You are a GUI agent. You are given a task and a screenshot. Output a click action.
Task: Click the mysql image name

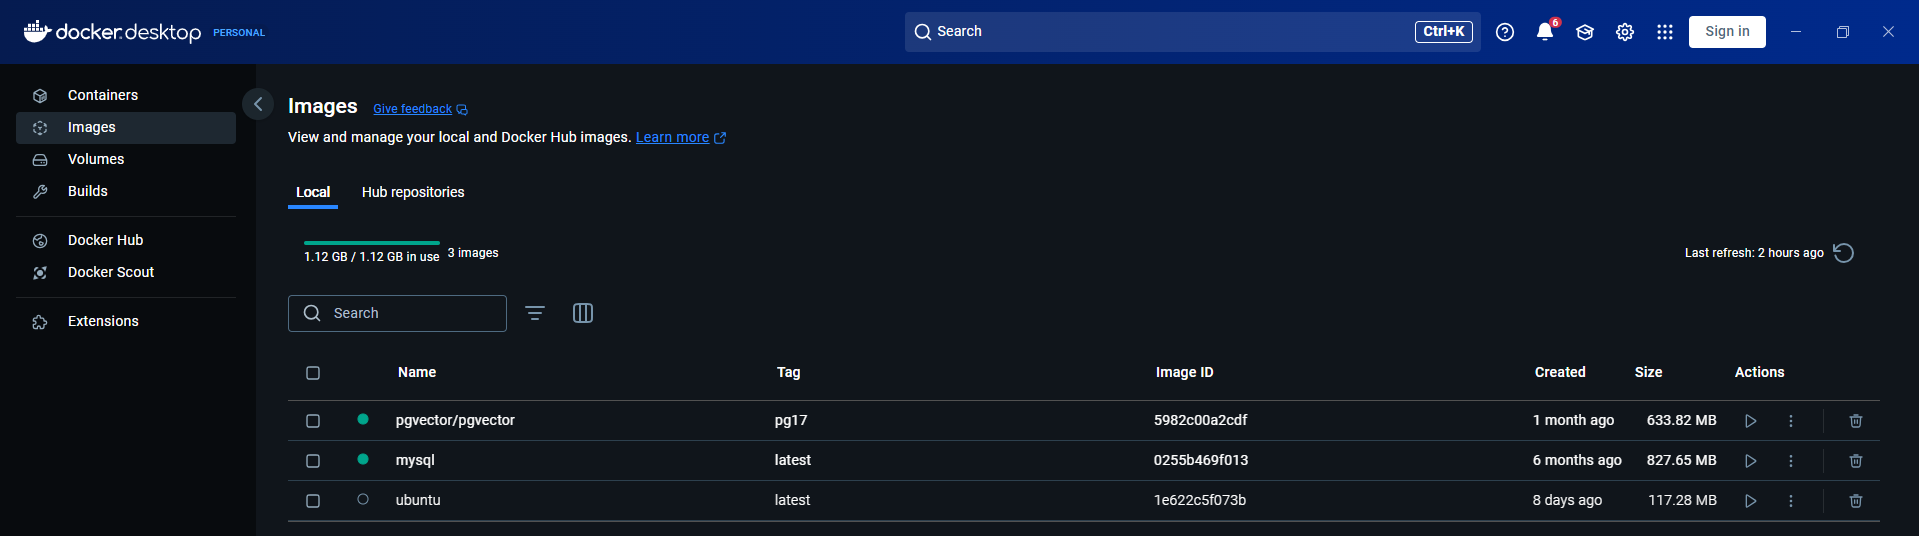pos(415,460)
